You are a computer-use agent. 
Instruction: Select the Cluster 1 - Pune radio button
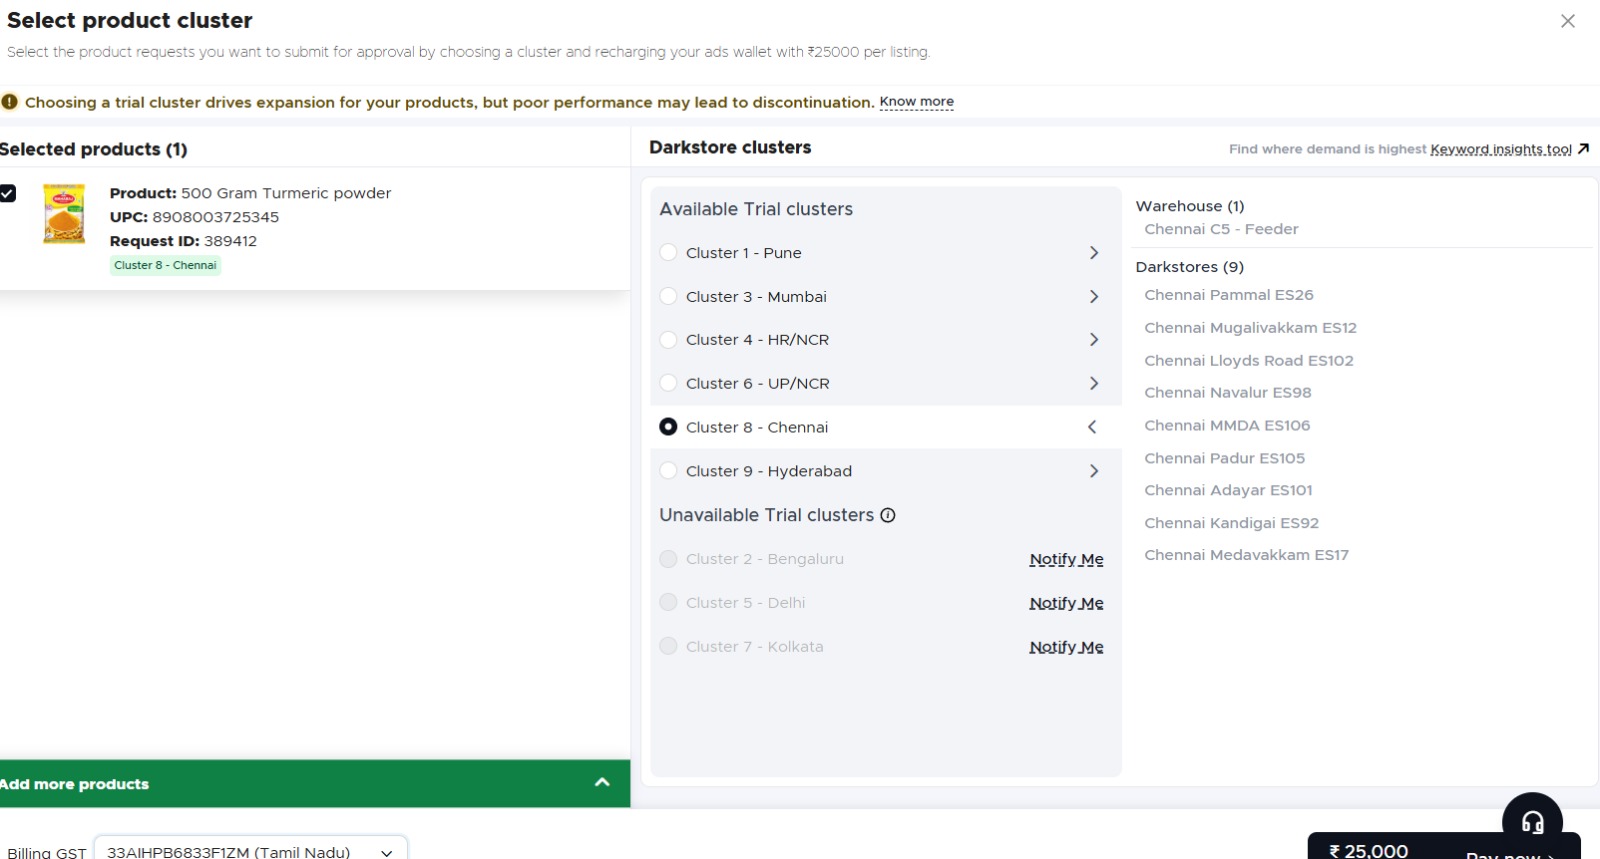tap(669, 253)
